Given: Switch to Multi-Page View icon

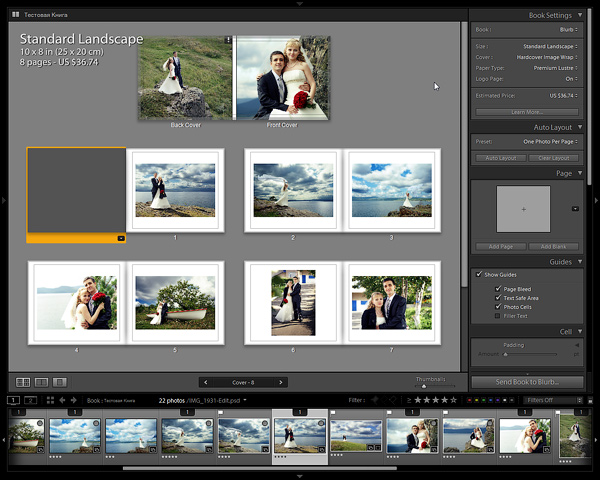Looking at the screenshot, I should coord(23,382).
